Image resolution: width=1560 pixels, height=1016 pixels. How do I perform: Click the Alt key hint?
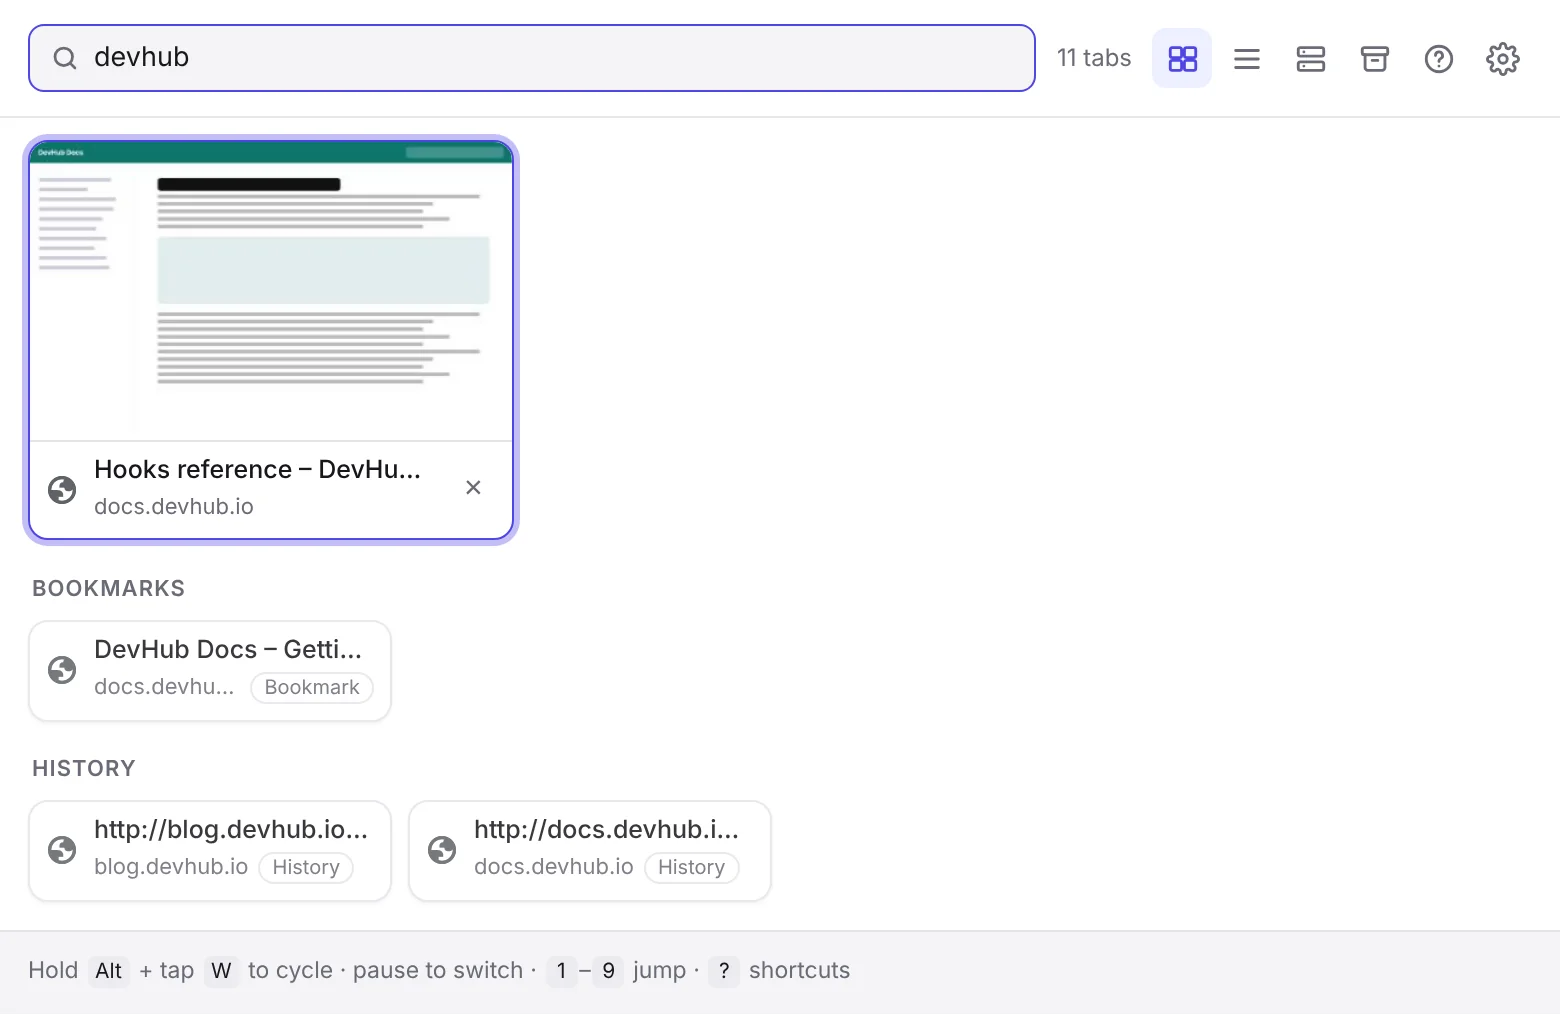tap(109, 970)
